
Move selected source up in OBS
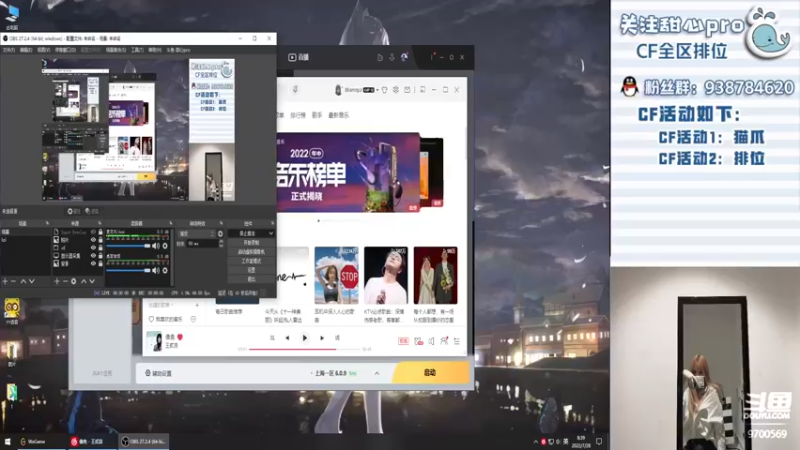click(84, 281)
